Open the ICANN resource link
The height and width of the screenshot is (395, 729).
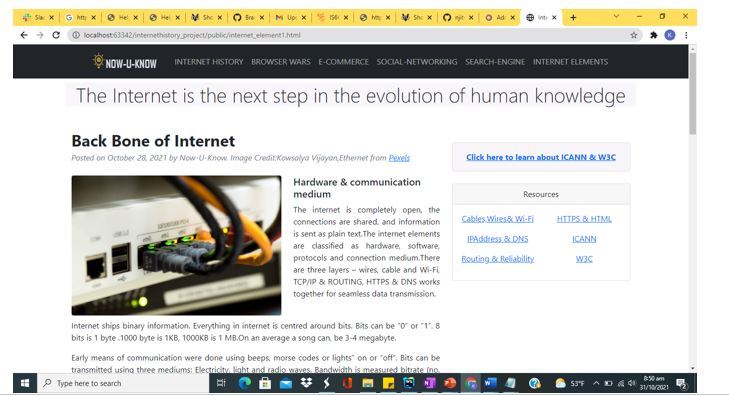coord(584,239)
